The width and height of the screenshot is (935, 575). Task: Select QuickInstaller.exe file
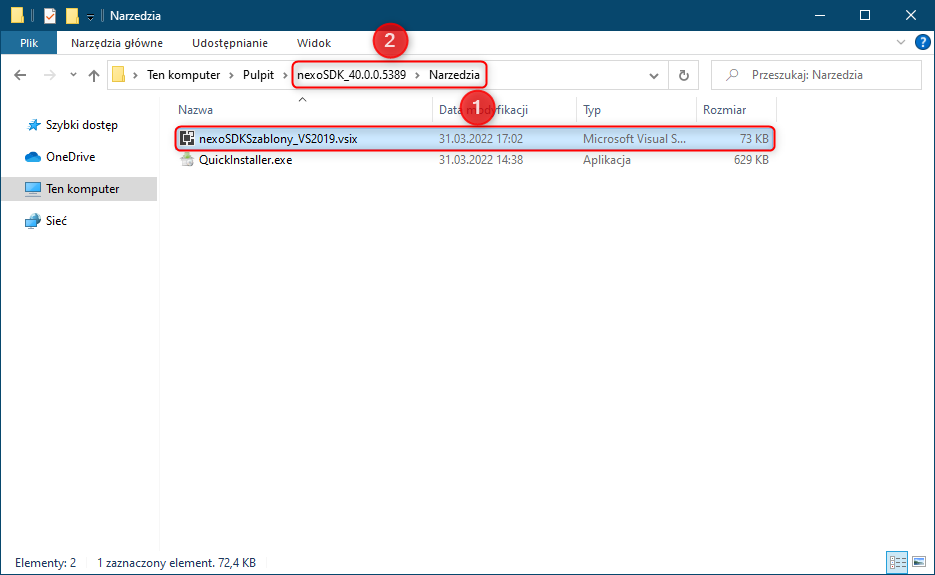(x=246, y=160)
